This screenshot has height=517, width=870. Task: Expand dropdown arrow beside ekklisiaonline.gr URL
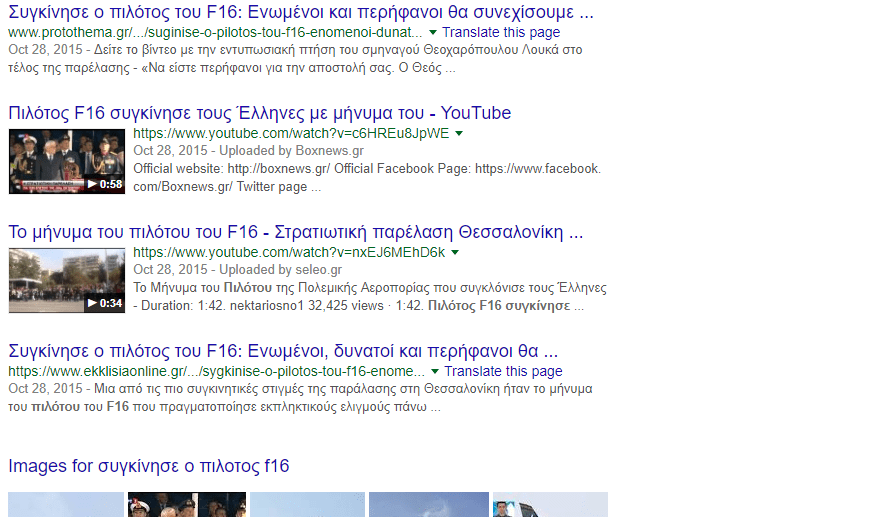tap(435, 371)
